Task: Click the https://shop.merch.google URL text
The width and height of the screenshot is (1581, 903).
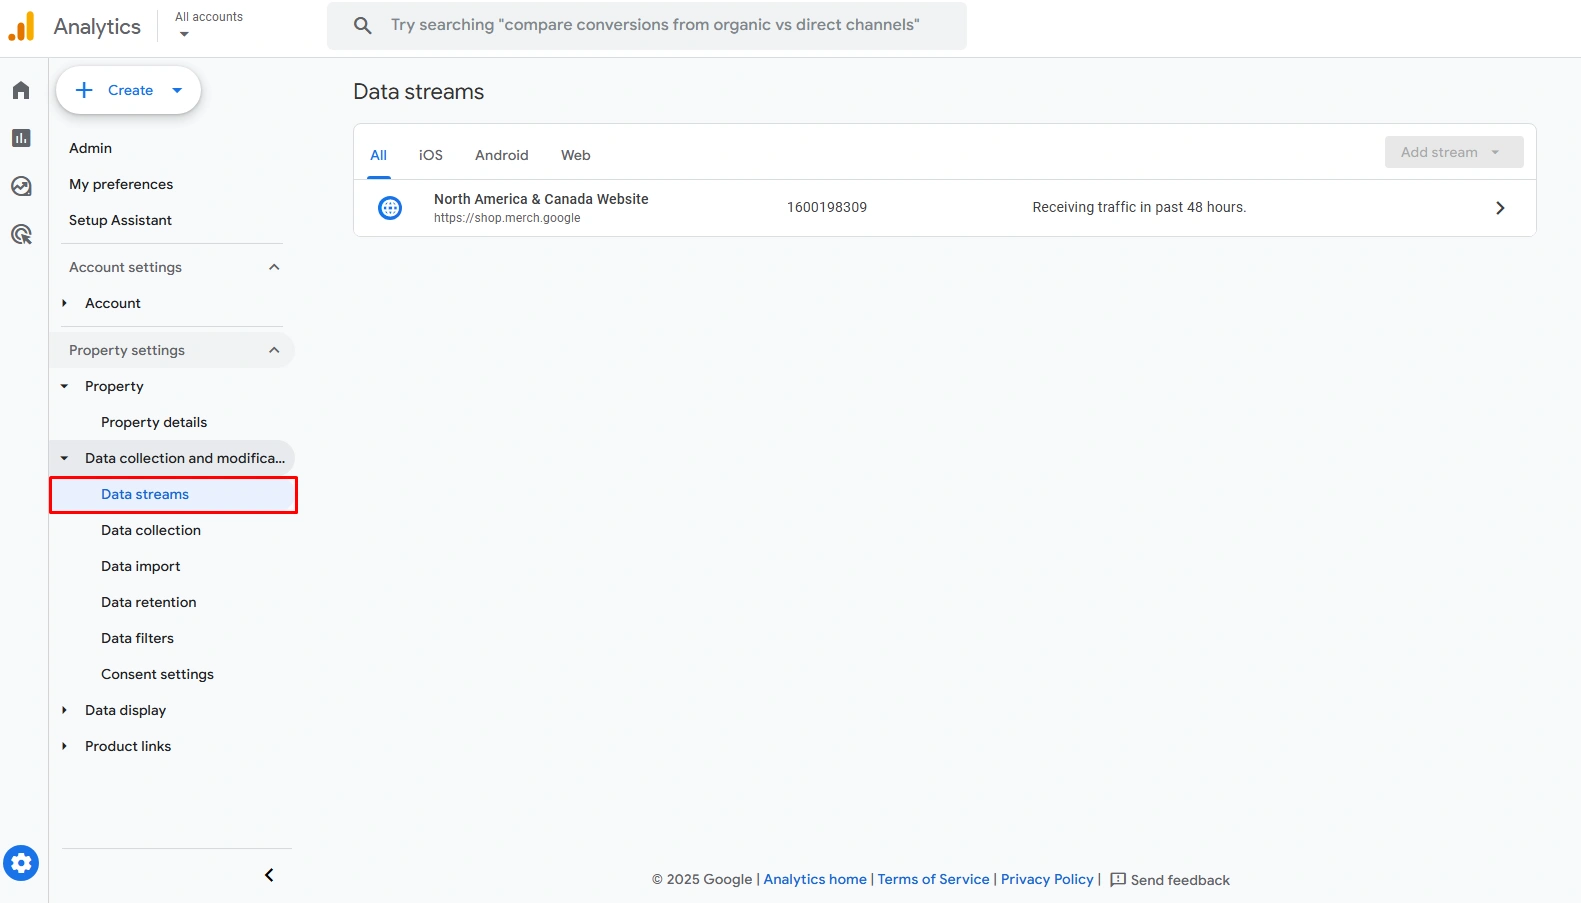Action: coord(507,218)
